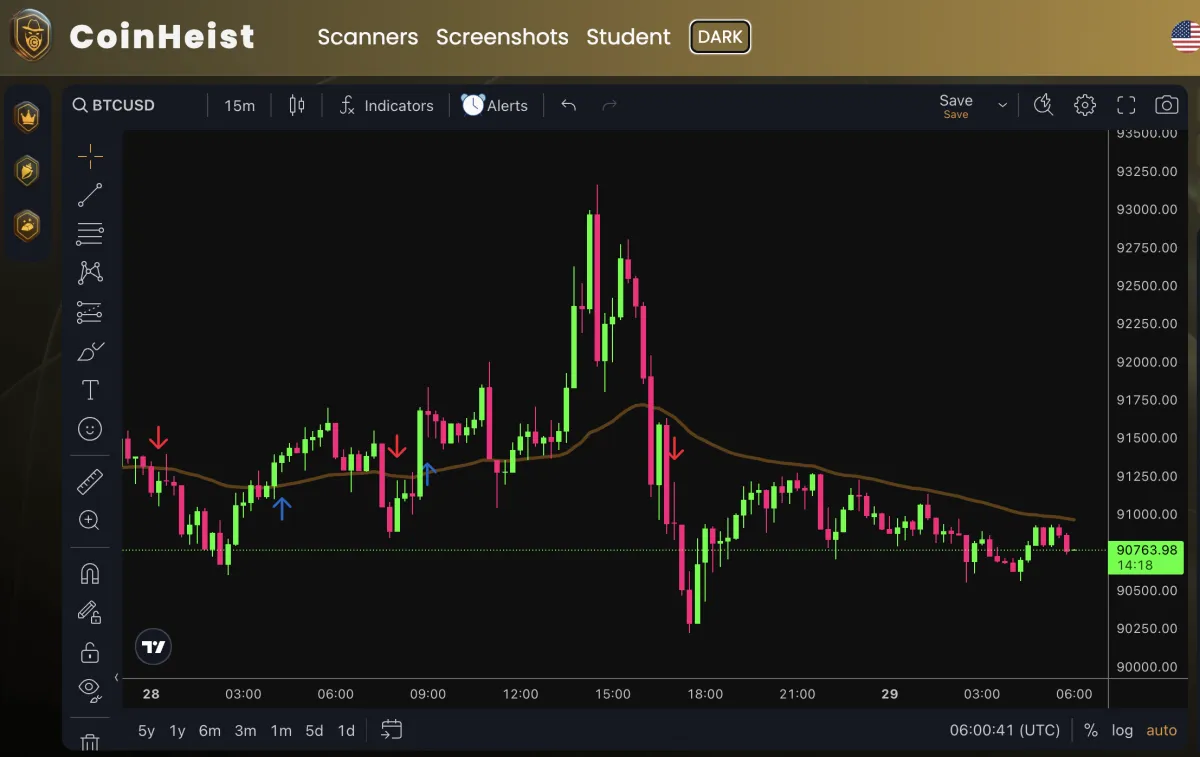Toggle magnet mode for drawings
The image size is (1200, 757).
(x=90, y=574)
